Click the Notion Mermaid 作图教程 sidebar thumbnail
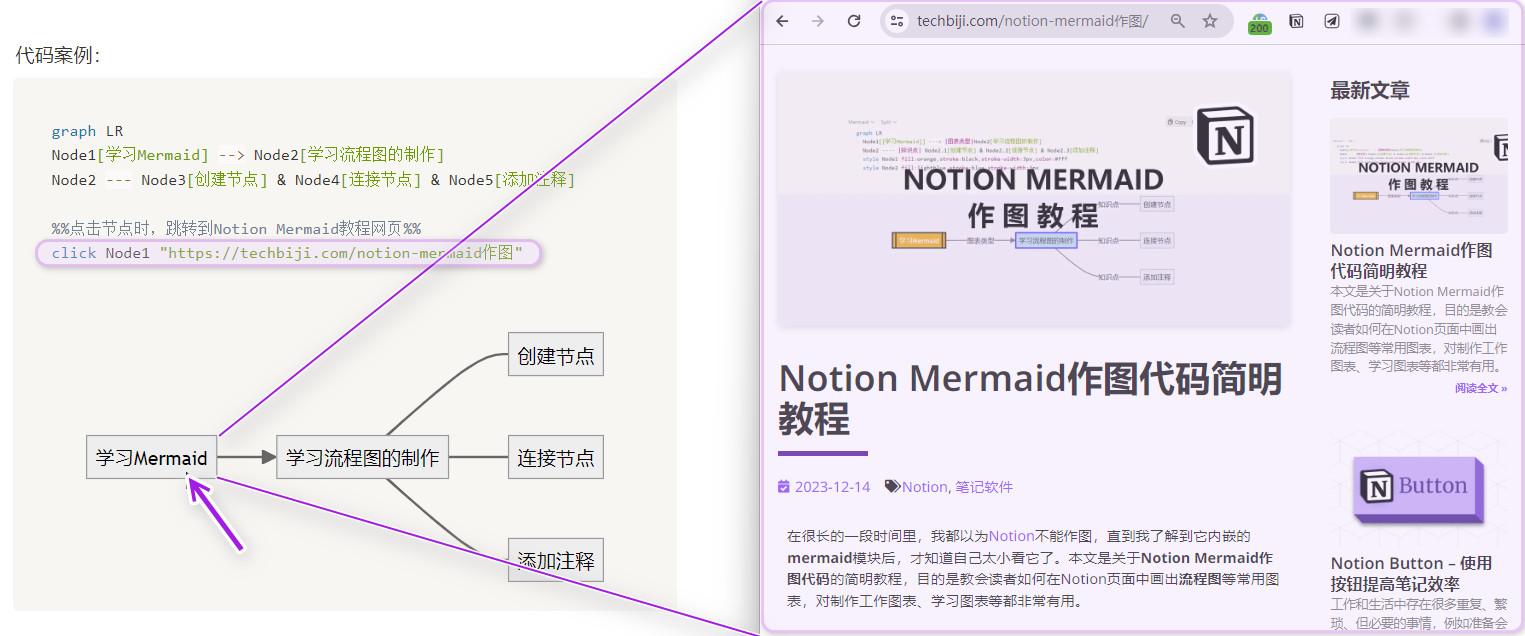This screenshot has width=1525, height=636. tap(1418, 176)
